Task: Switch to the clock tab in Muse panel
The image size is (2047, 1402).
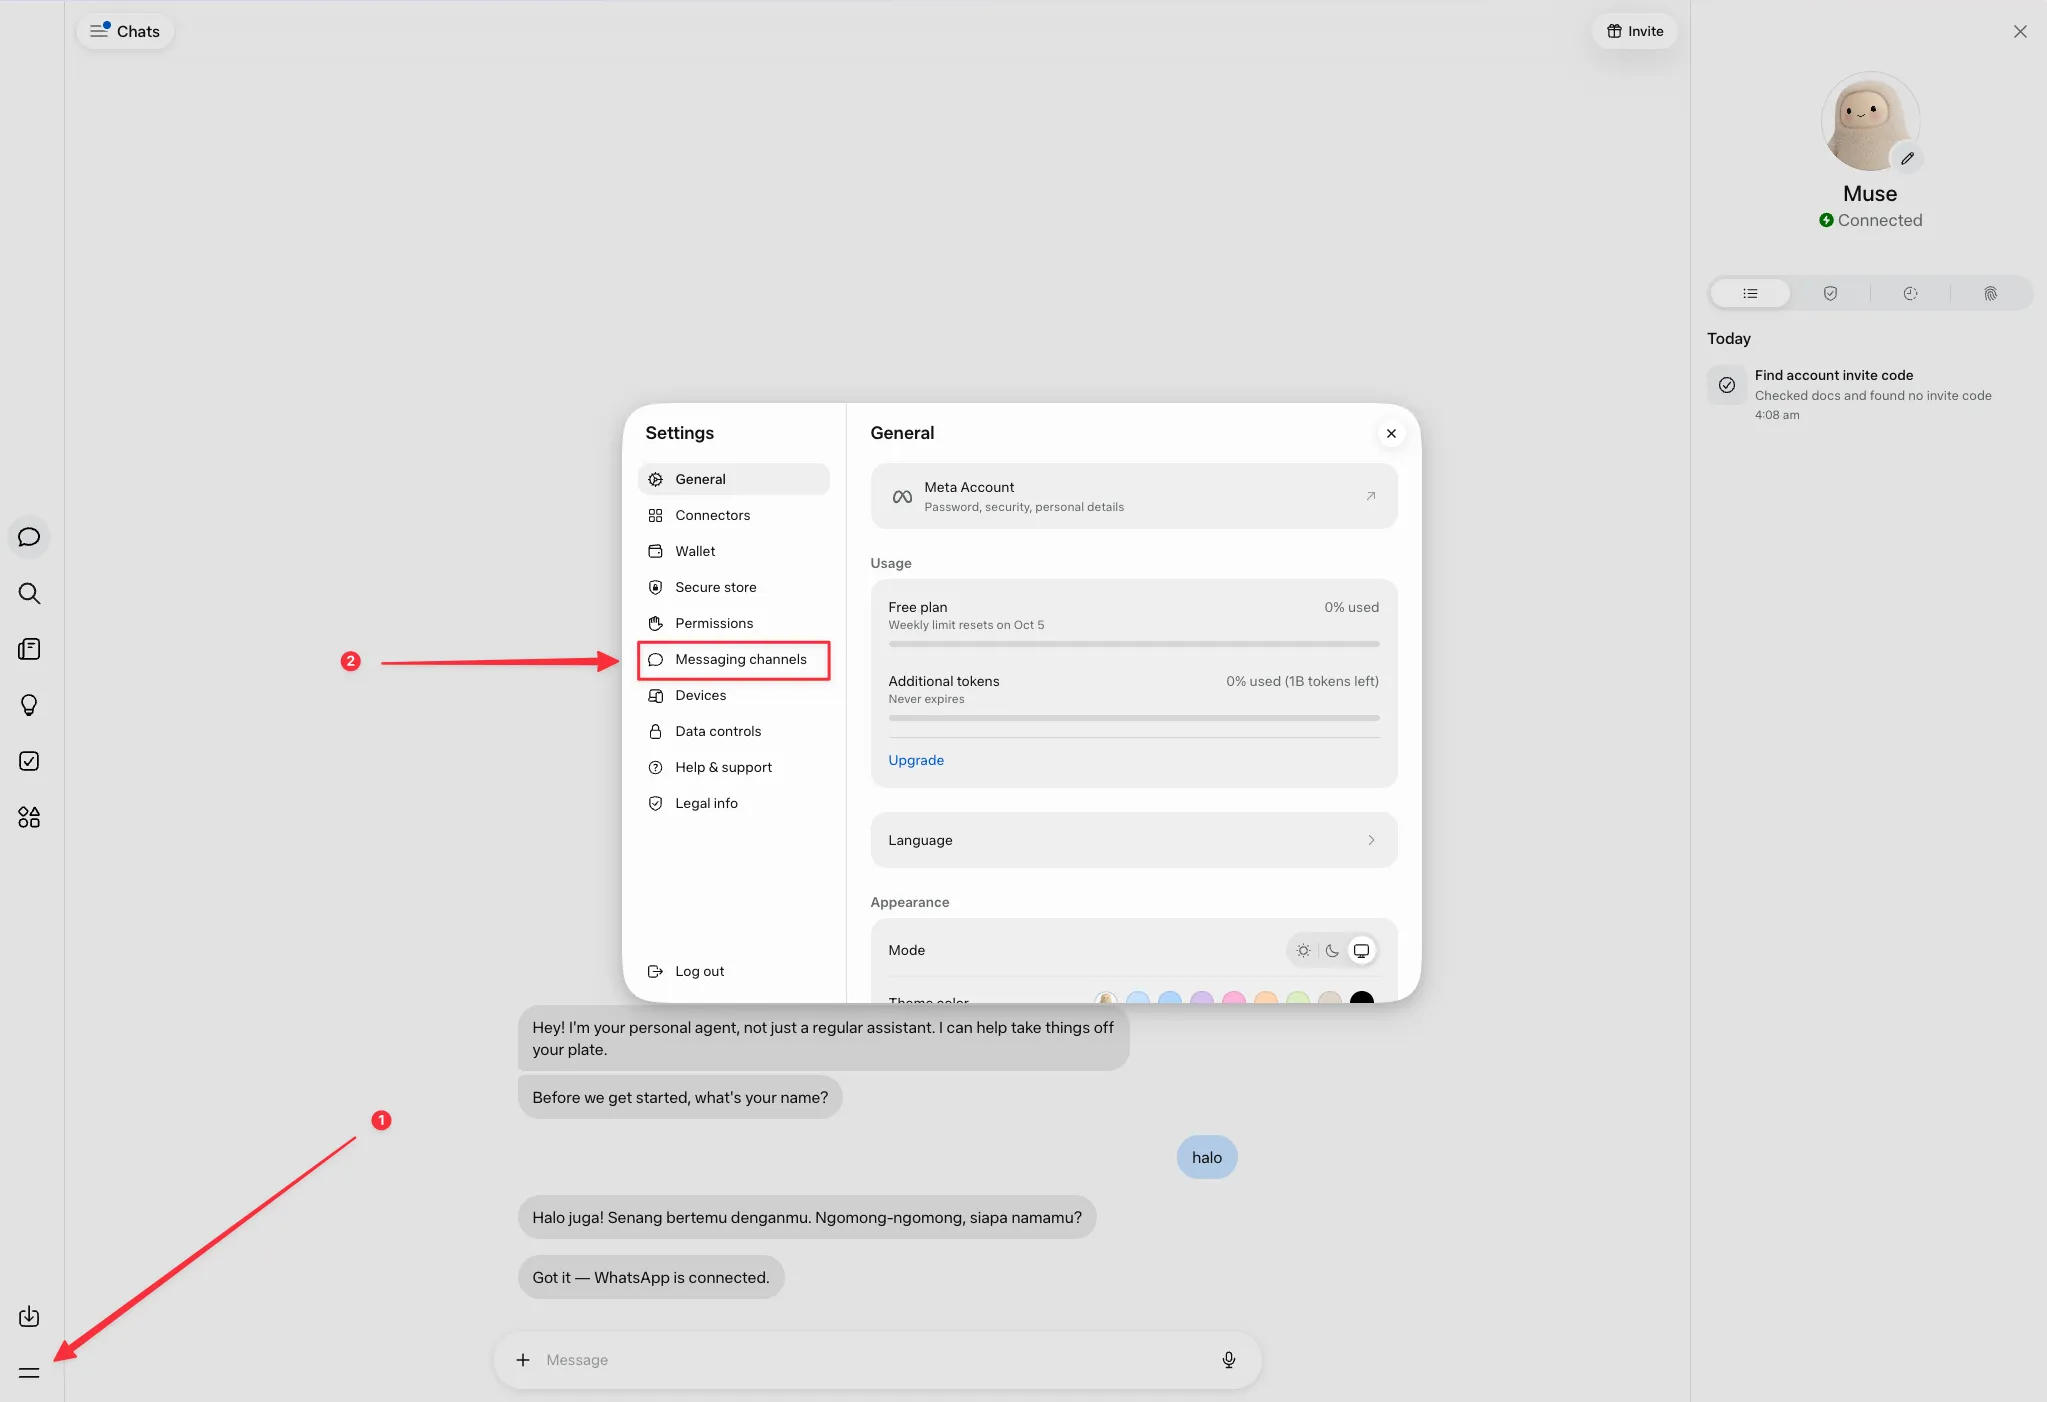Action: point(1910,293)
